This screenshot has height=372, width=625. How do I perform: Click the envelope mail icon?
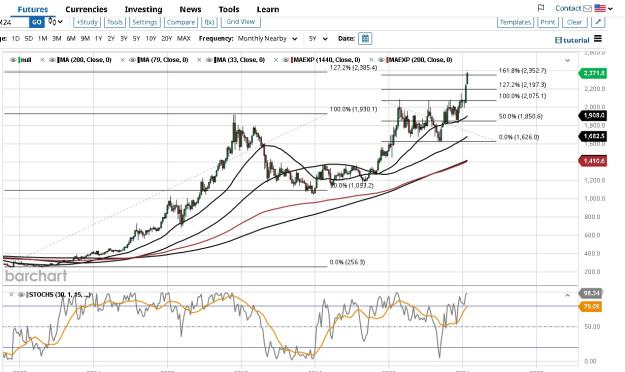[x=587, y=8]
